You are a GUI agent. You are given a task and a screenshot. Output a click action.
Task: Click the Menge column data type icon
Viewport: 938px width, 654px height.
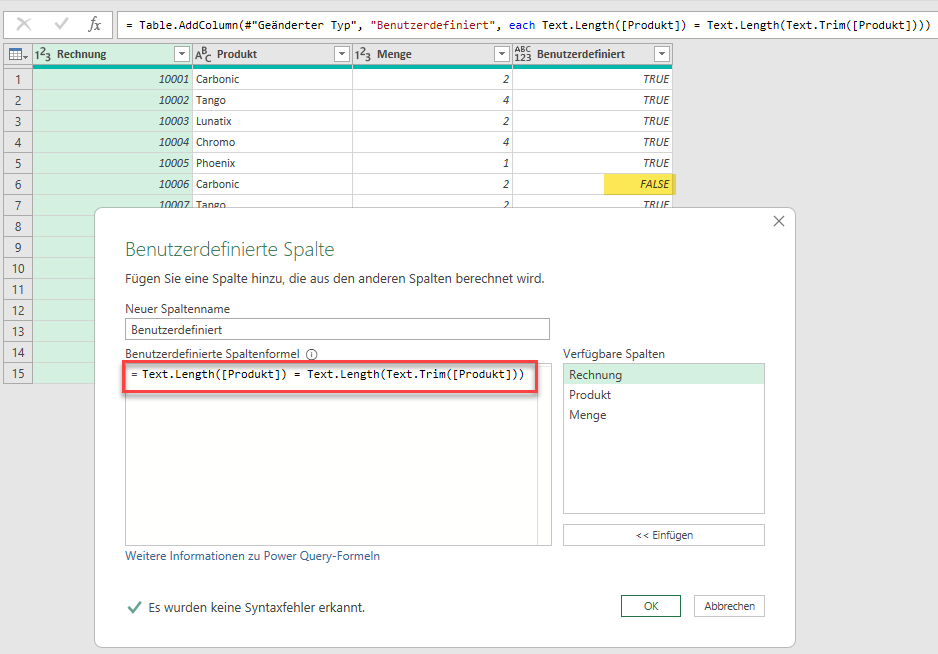click(364, 54)
